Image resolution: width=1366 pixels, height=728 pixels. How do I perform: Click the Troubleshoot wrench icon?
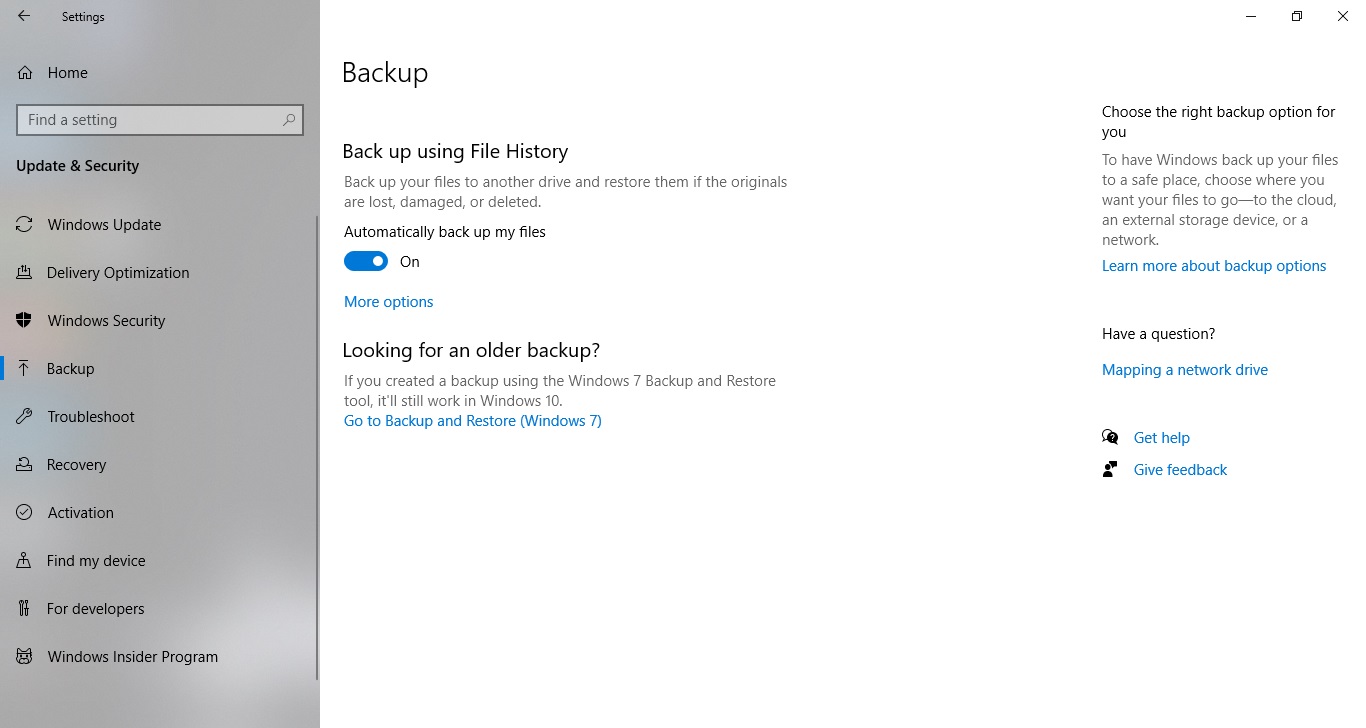click(25, 416)
